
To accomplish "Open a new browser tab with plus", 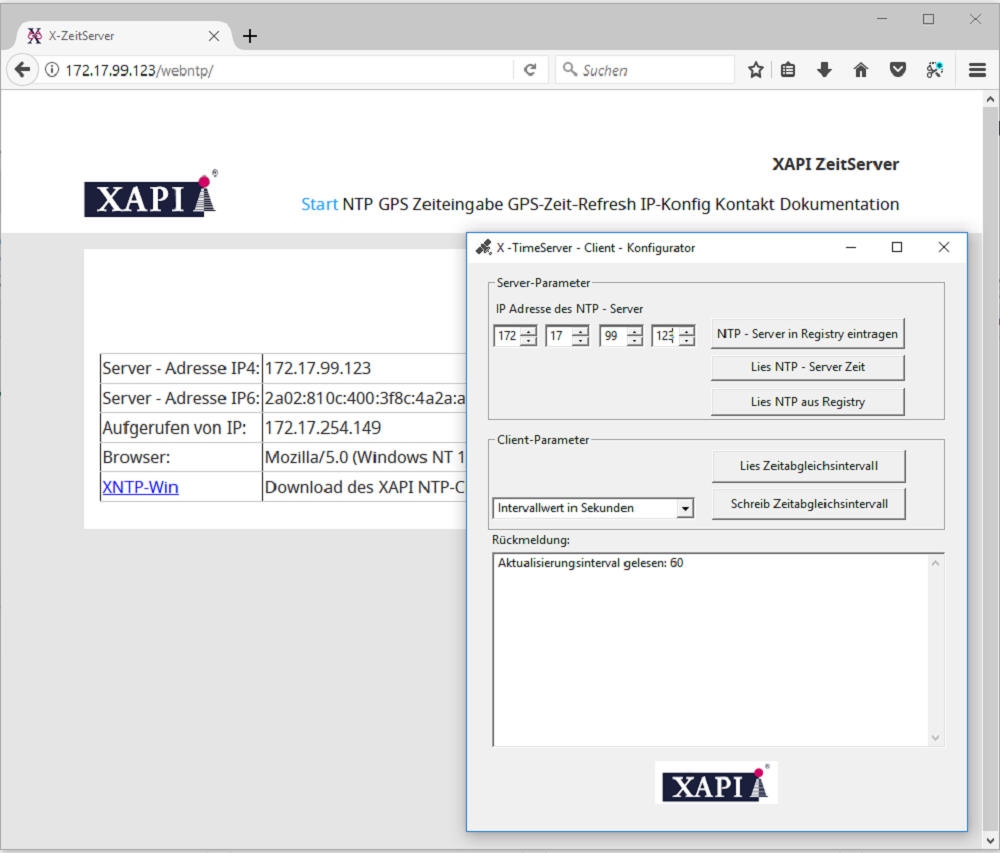I will pos(250,36).
